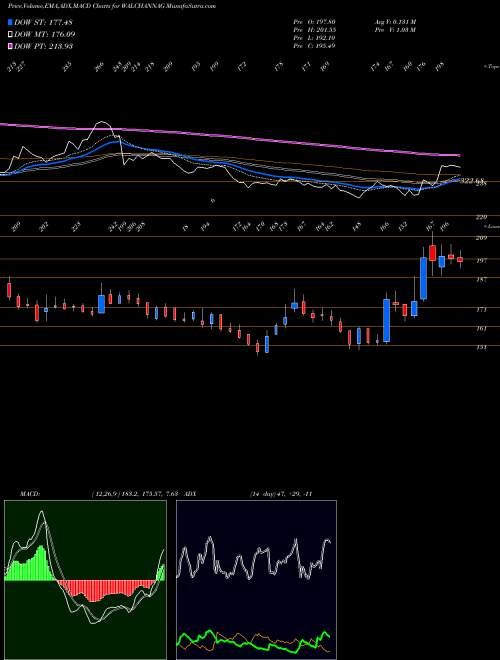Viewport: 500px width, 660px height.
Task: Select the 'DOW PT: 213.93' legend text
Action: [x=43, y=46]
